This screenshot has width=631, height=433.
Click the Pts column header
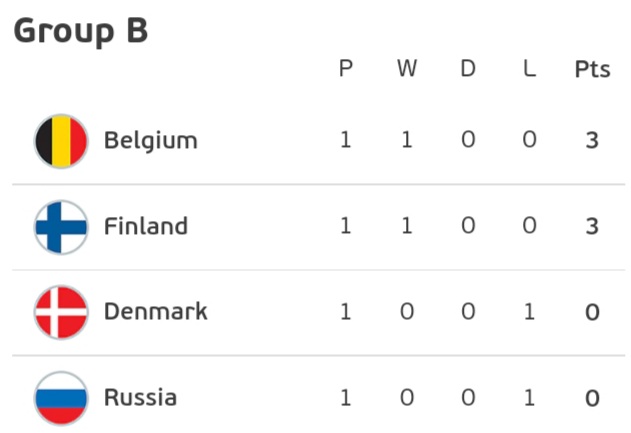point(592,70)
